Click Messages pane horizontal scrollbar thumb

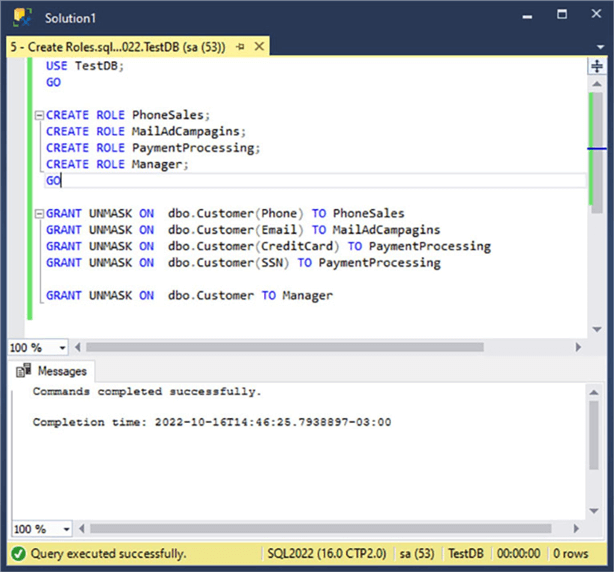[x=320, y=529]
